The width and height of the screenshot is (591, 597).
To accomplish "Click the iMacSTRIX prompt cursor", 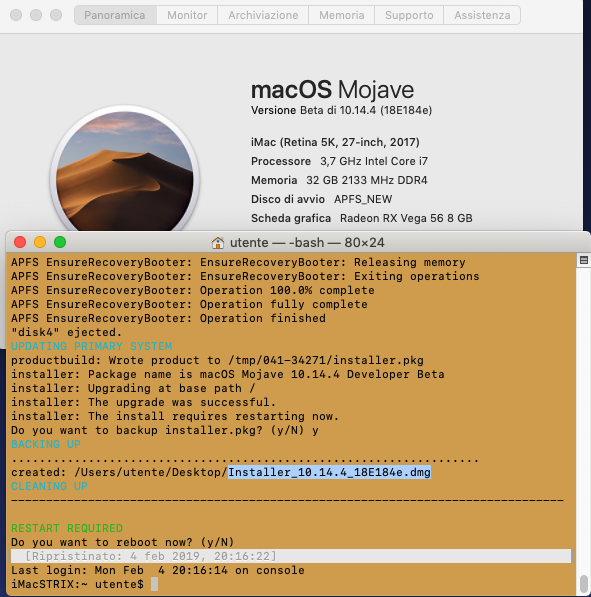I will coord(154,584).
